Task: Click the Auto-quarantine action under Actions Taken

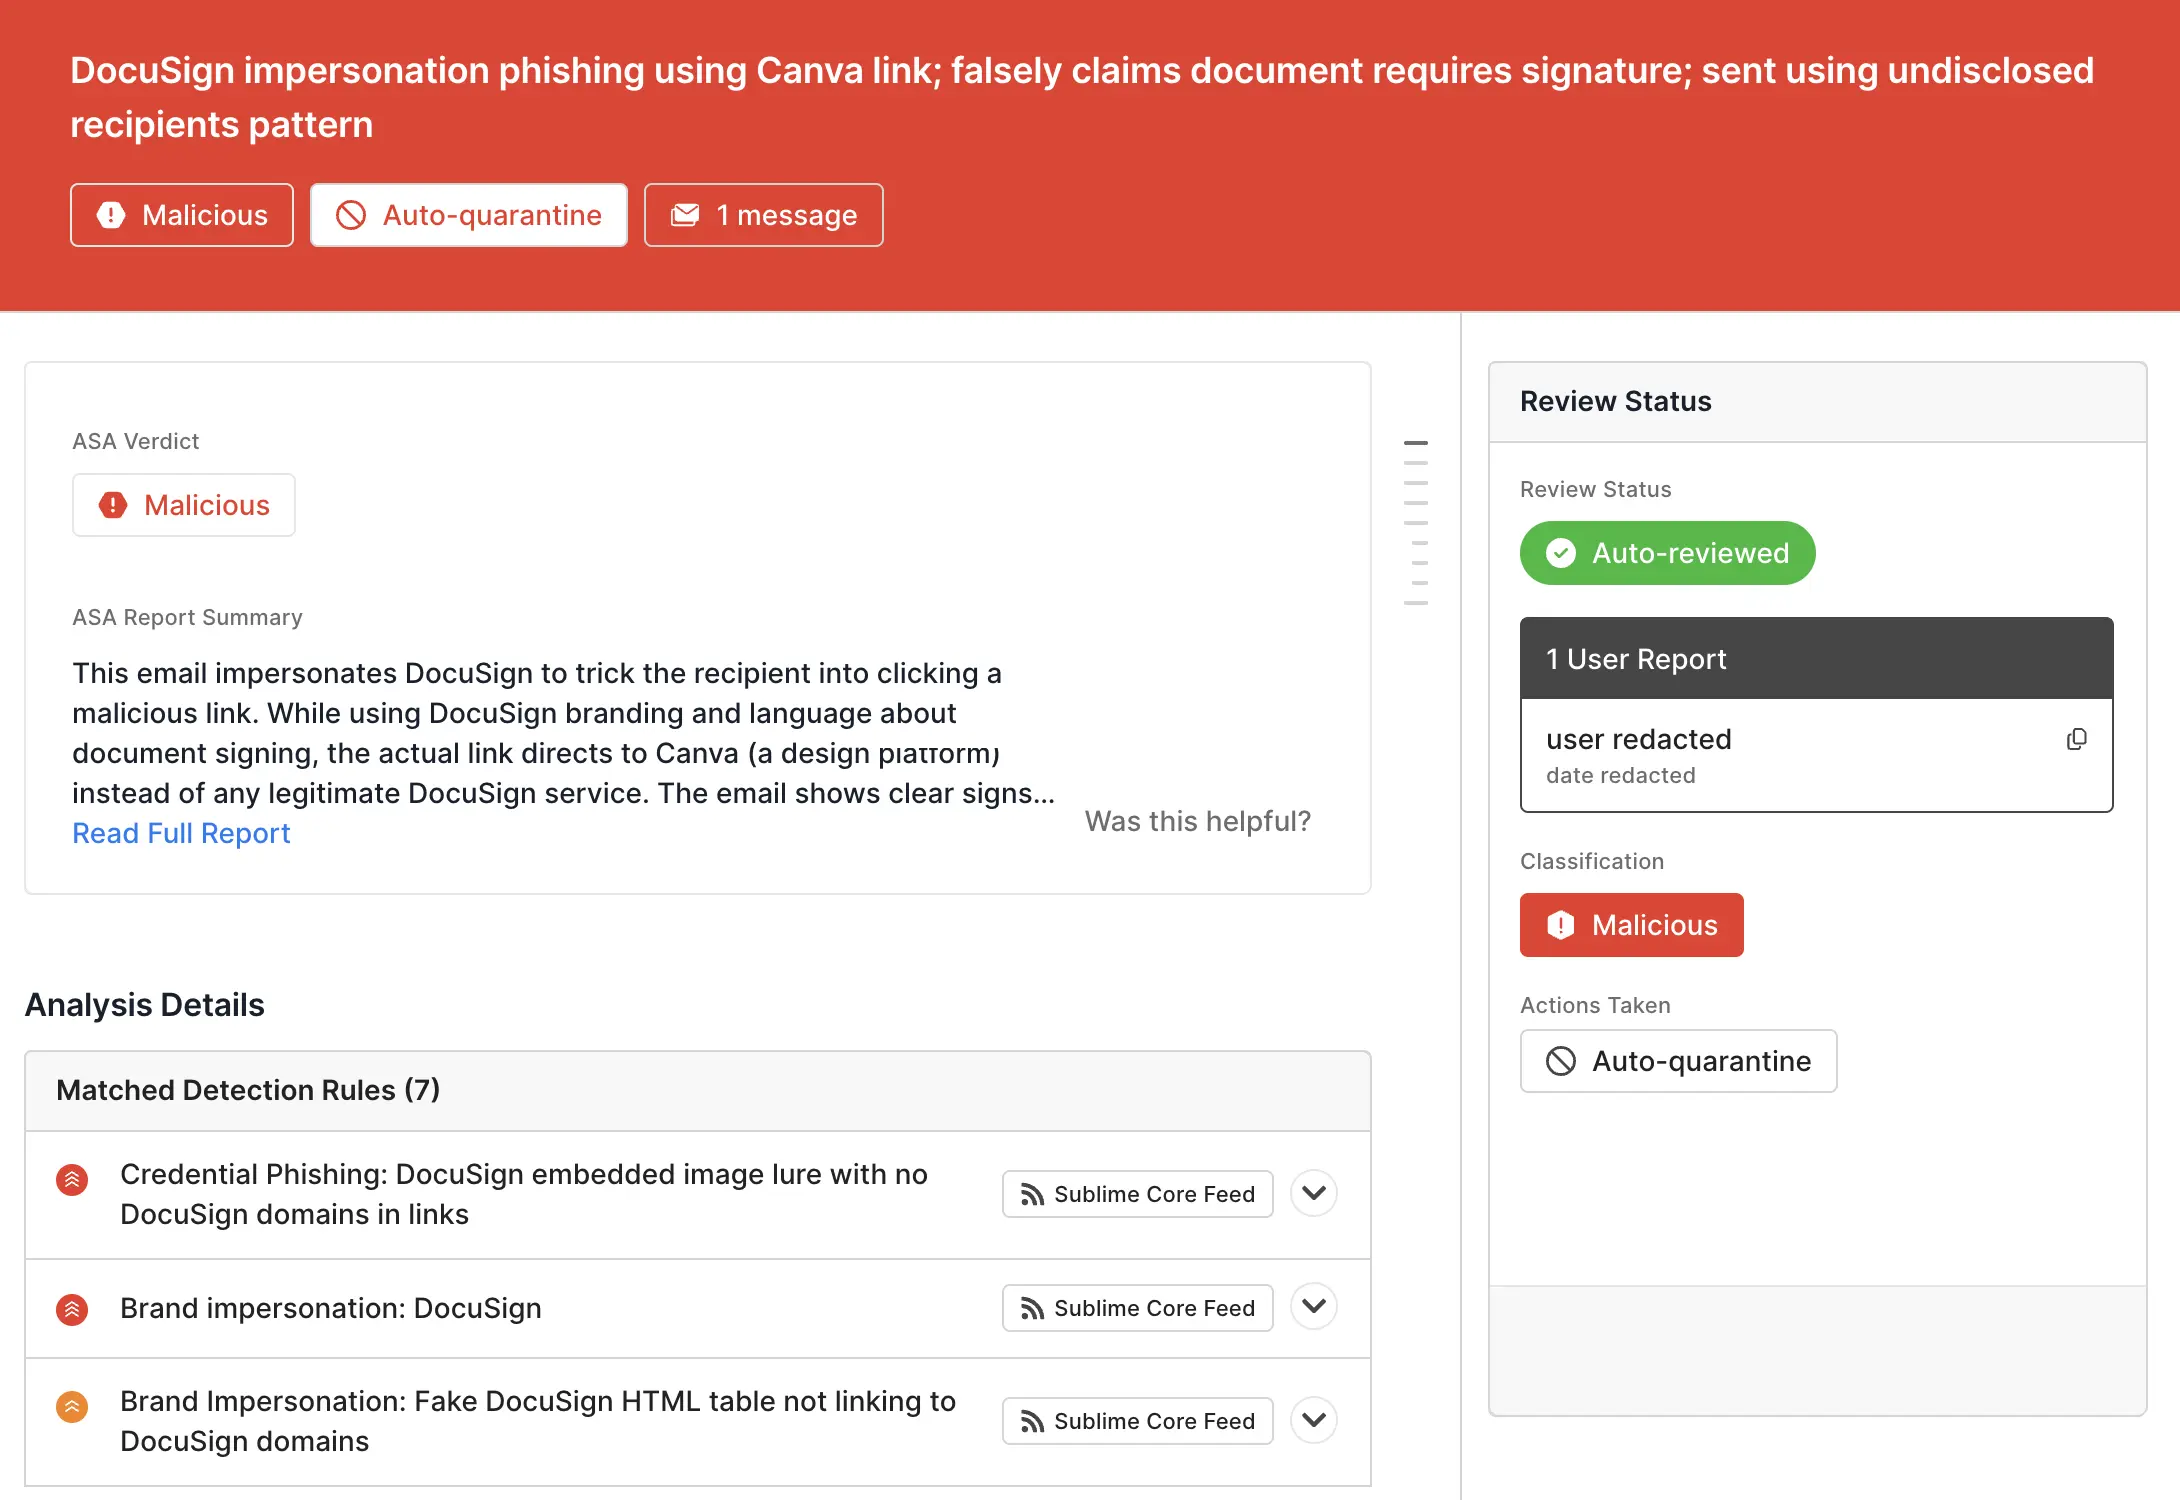Action: click(x=1678, y=1061)
